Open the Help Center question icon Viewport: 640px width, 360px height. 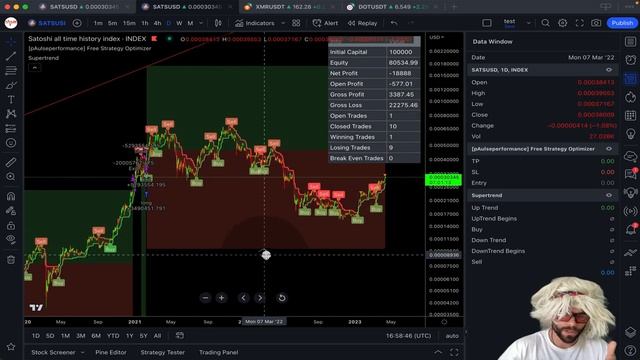(x=631, y=350)
